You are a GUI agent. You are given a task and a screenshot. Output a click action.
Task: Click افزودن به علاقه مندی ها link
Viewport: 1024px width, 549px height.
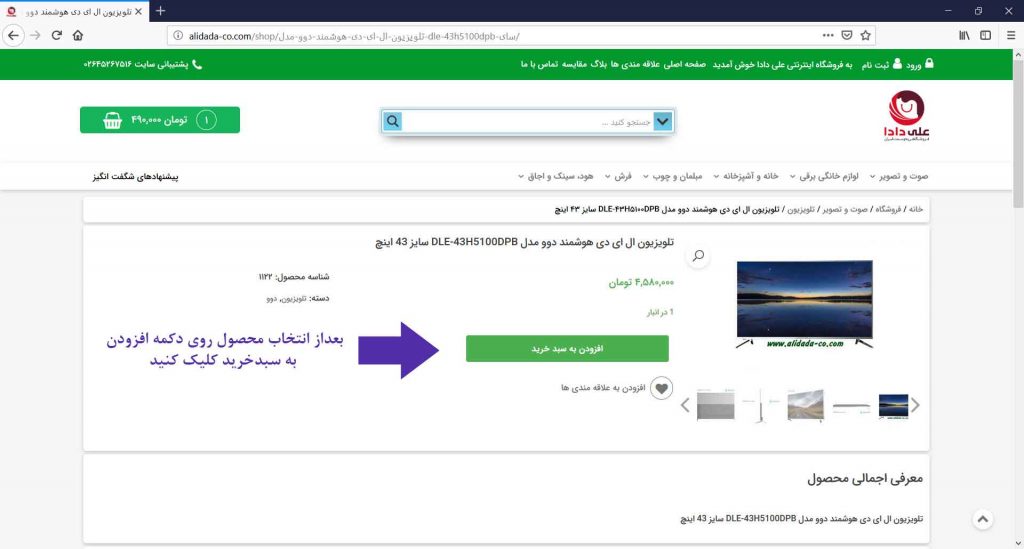point(603,388)
